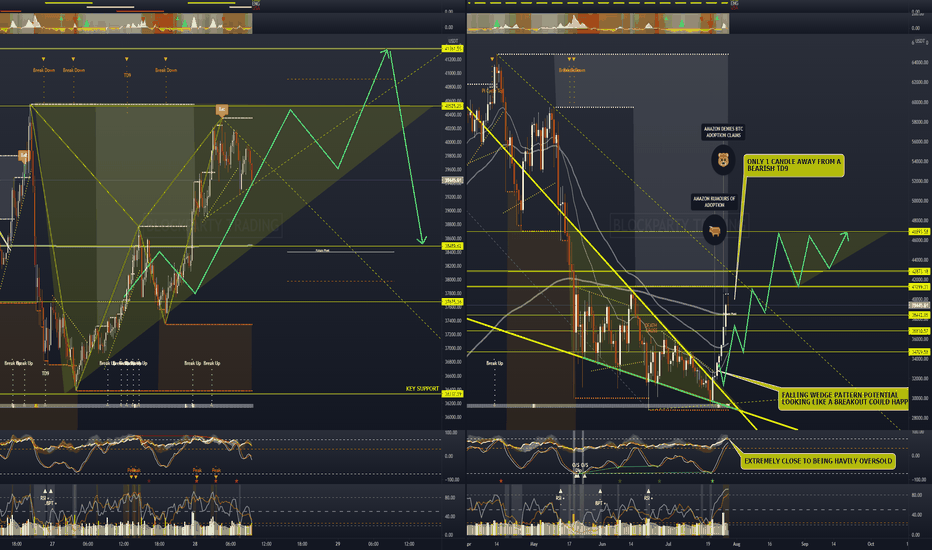Click '50000.00' on right chart price axis
The image size is (932, 550).
(x=919, y=201)
